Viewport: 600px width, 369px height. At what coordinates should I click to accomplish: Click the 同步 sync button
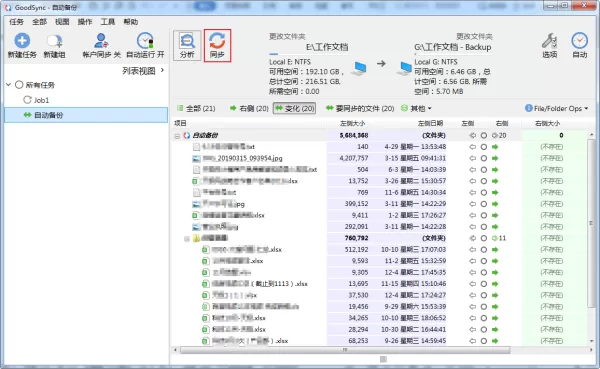pyautogui.click(x=217, y=46)
